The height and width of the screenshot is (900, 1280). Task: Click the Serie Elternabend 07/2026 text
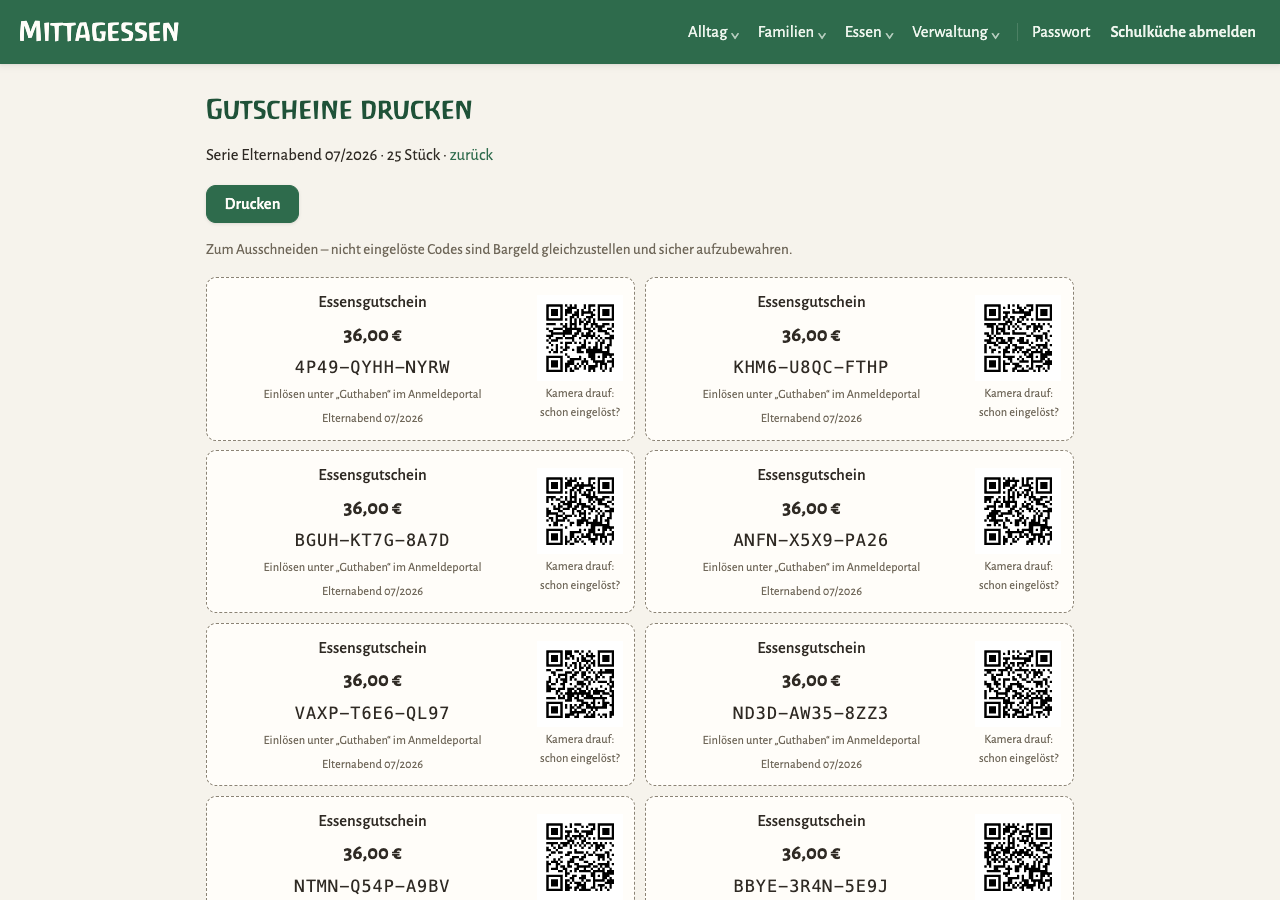[x=292, y=155]
